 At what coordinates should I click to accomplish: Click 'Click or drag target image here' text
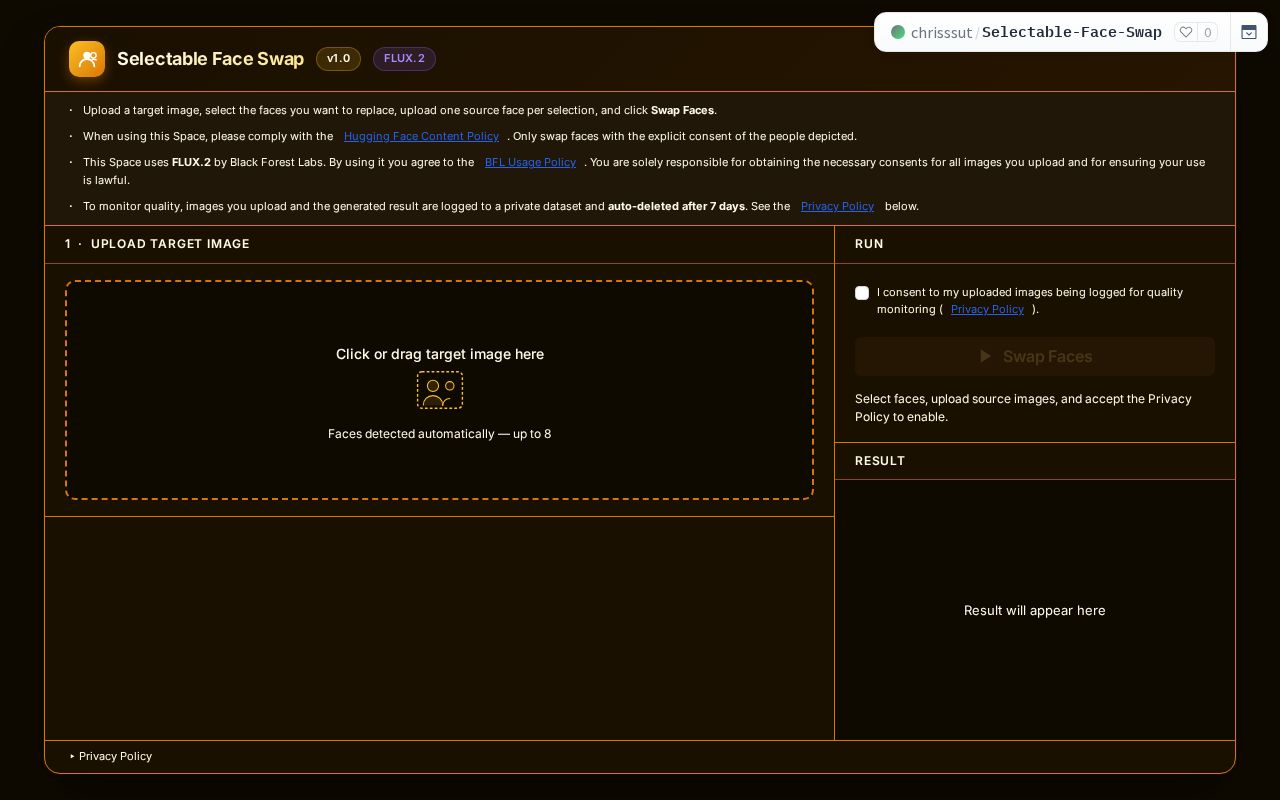coord(440,354)
